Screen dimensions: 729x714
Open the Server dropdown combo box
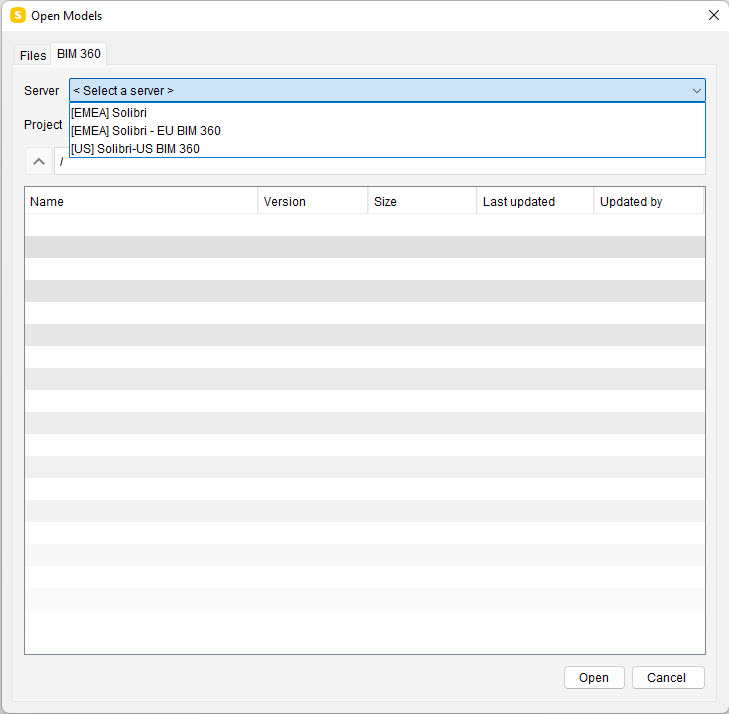click(387, 90)
